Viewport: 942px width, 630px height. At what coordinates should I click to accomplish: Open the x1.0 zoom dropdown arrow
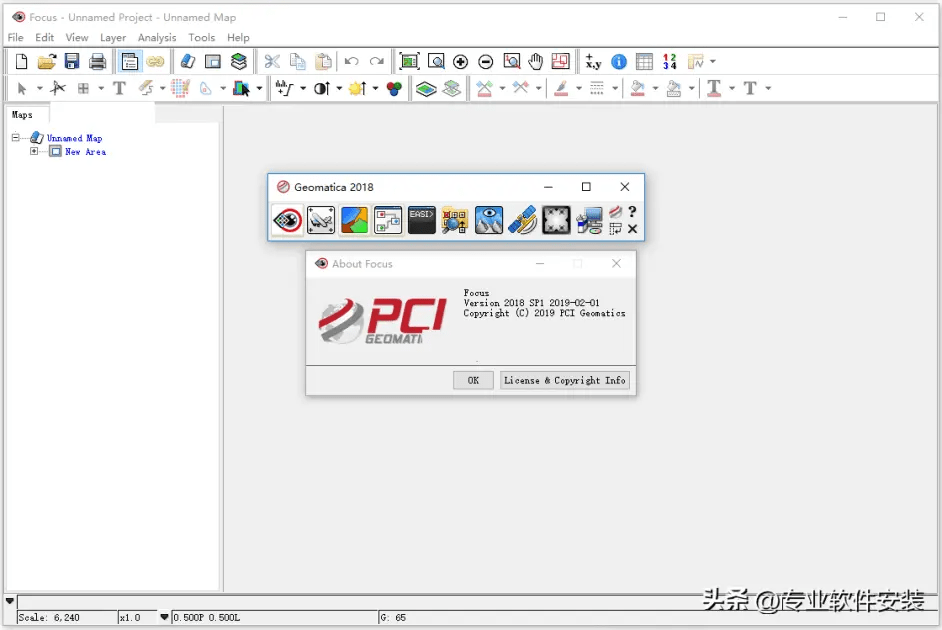pos(164,617)
